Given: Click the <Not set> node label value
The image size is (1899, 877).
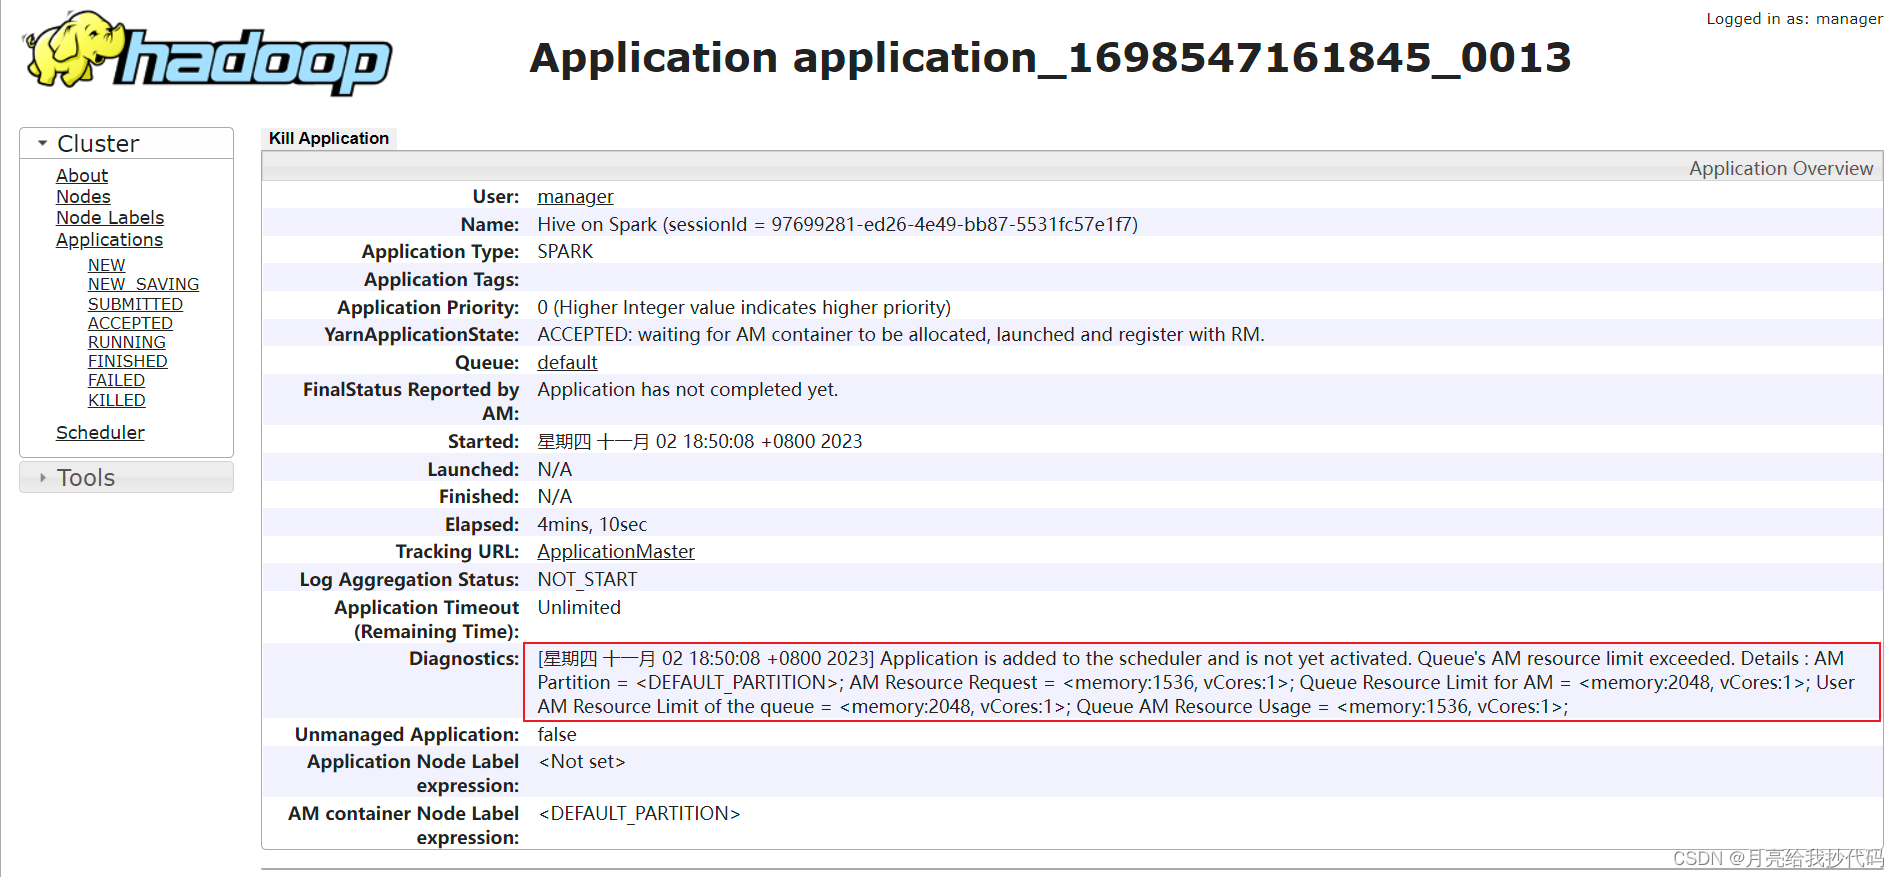Looking at the screenshot, I should tap(582, 762).
